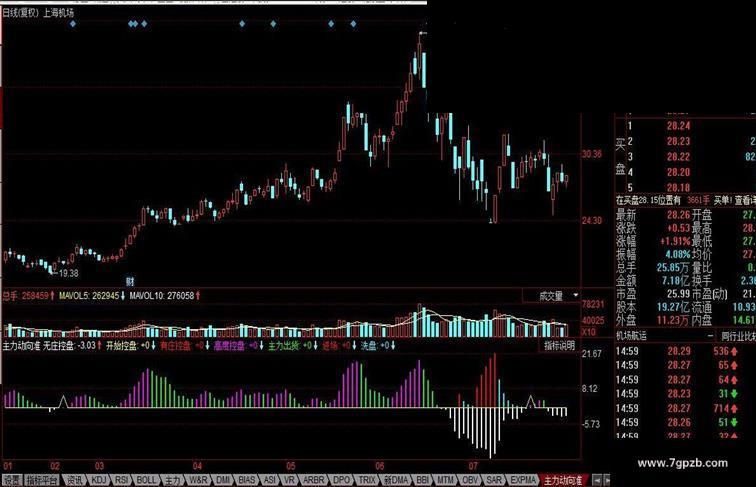This screenshot has width=756, height=487.
Task: Click the 金额 value 7.18亿
Action: pyautogui.click(x=675, y=281)
